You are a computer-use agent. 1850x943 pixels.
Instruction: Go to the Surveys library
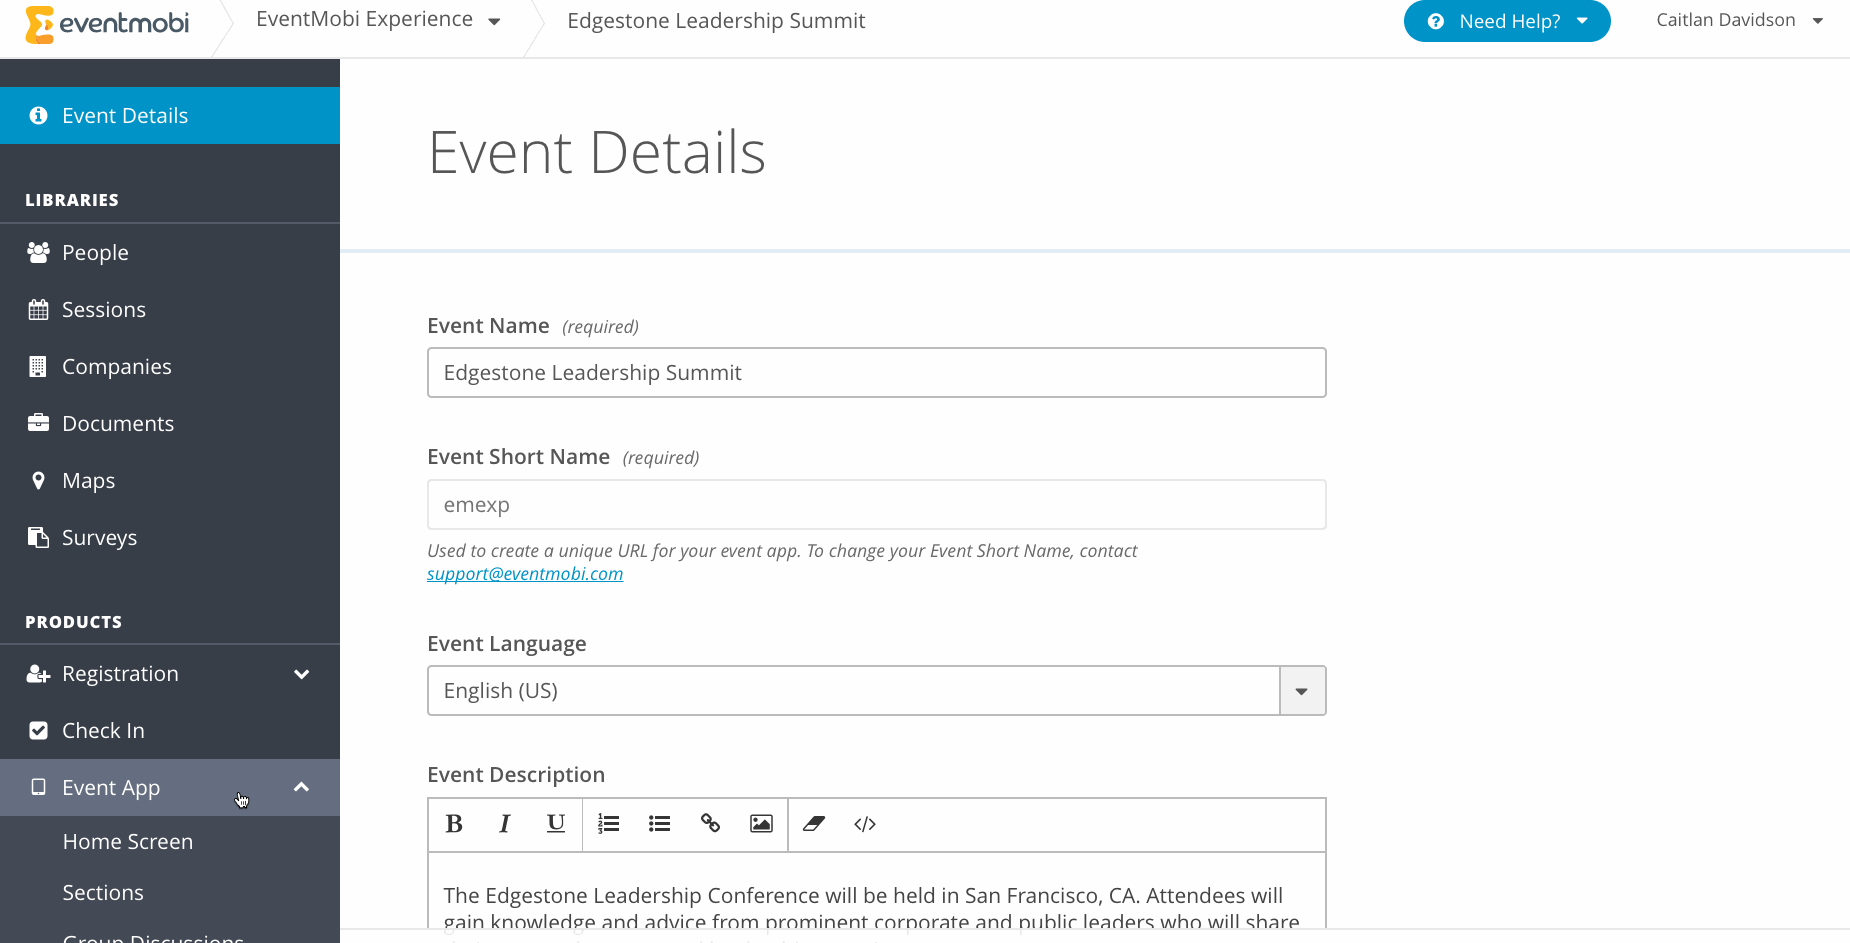pos(170,537)
